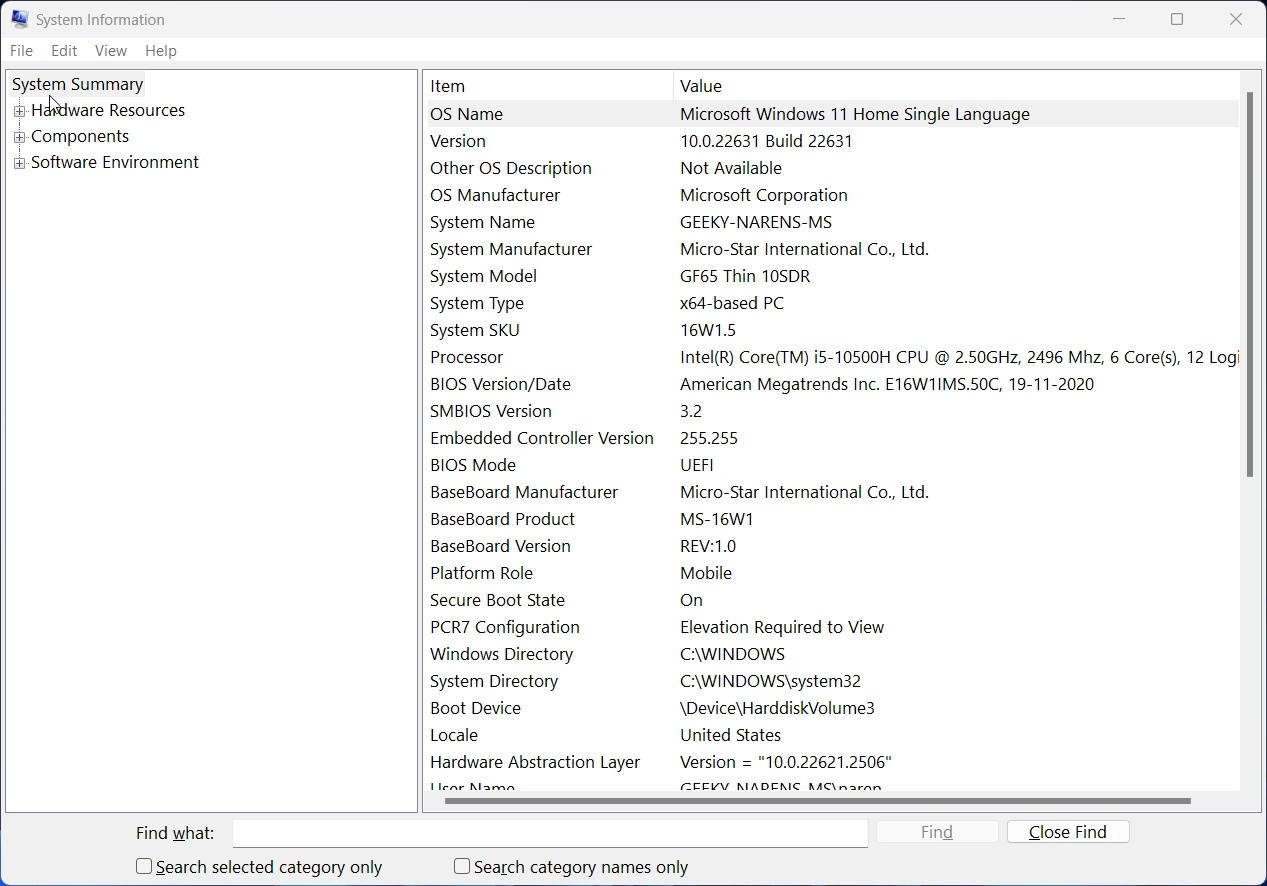Click the value Elevation Required to View
1267x886 pixels.
pyautogui.click(x=782, y=627)
